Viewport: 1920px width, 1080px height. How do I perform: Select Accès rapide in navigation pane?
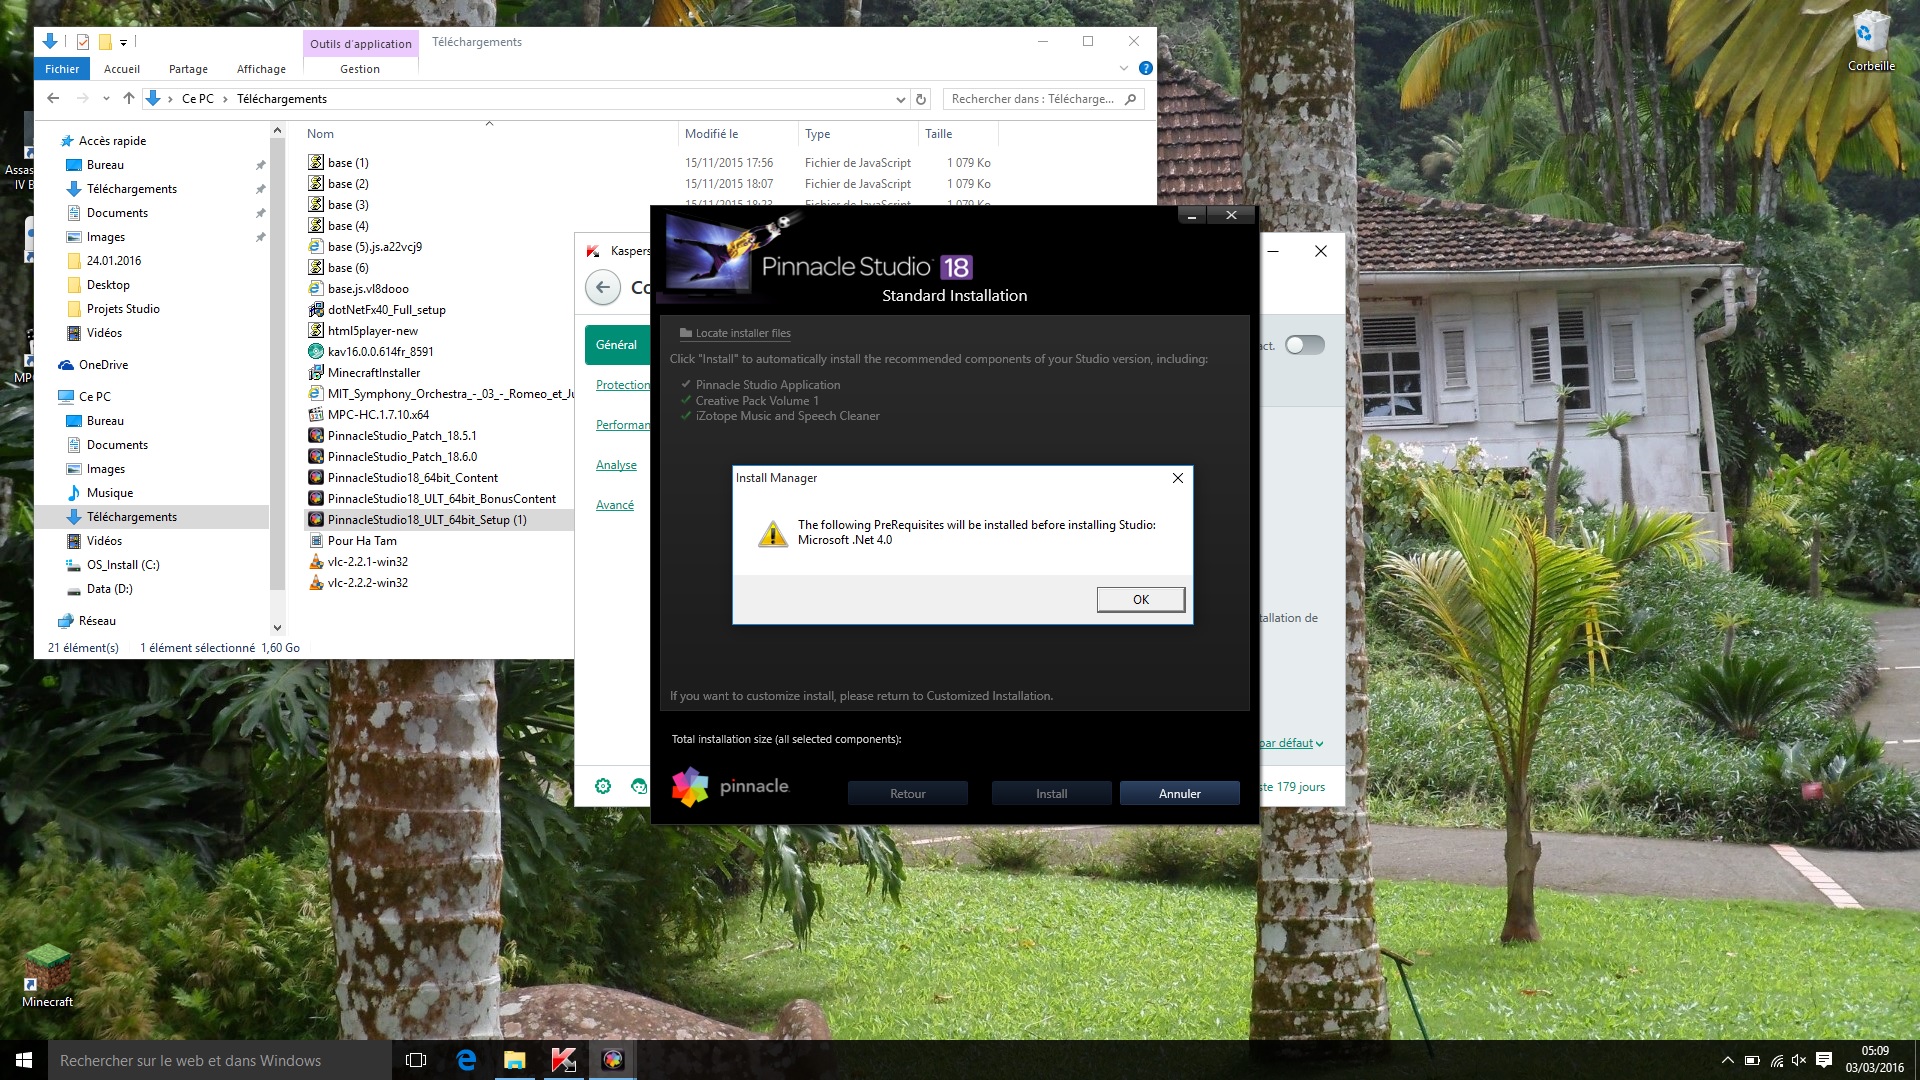(x=112, y=141)
